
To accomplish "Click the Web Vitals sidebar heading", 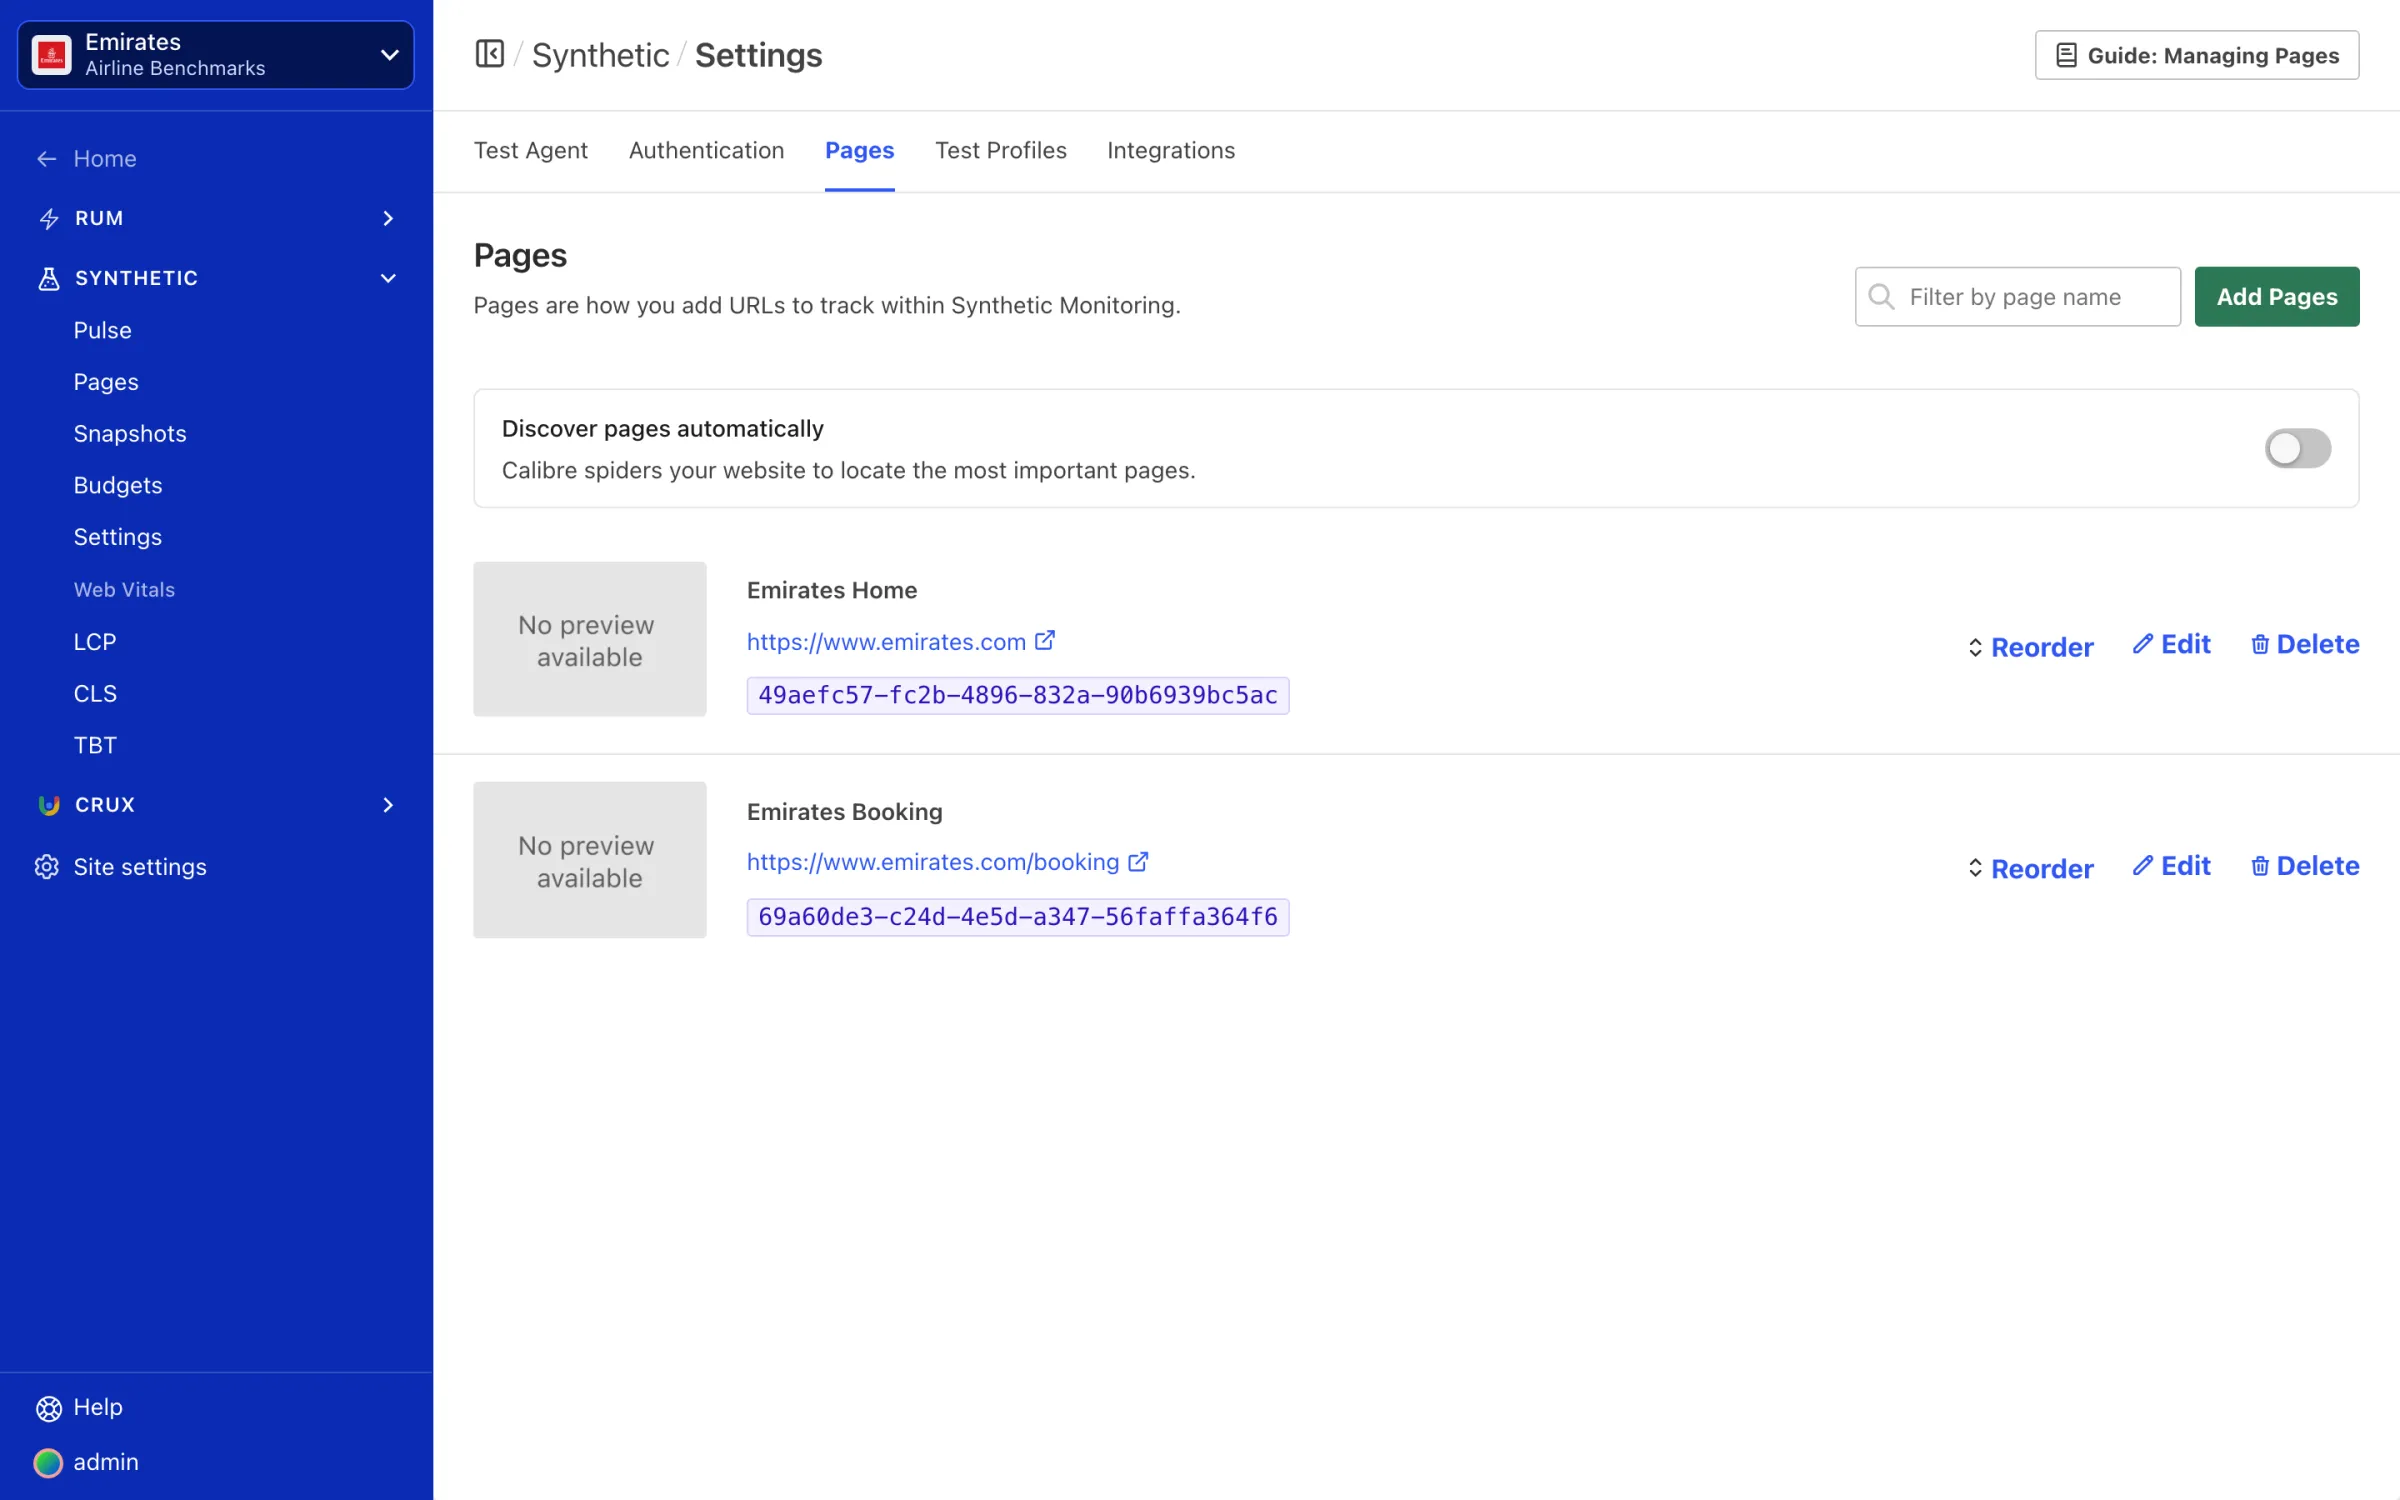I will pyautogui.click(x=124, y=590).
